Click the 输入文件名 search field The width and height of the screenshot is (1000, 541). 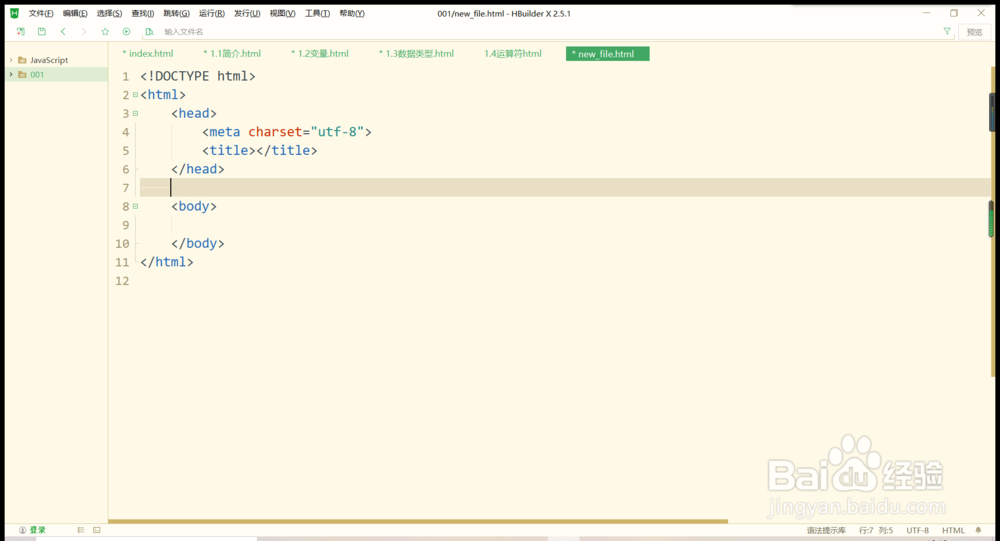click(548, 31)
